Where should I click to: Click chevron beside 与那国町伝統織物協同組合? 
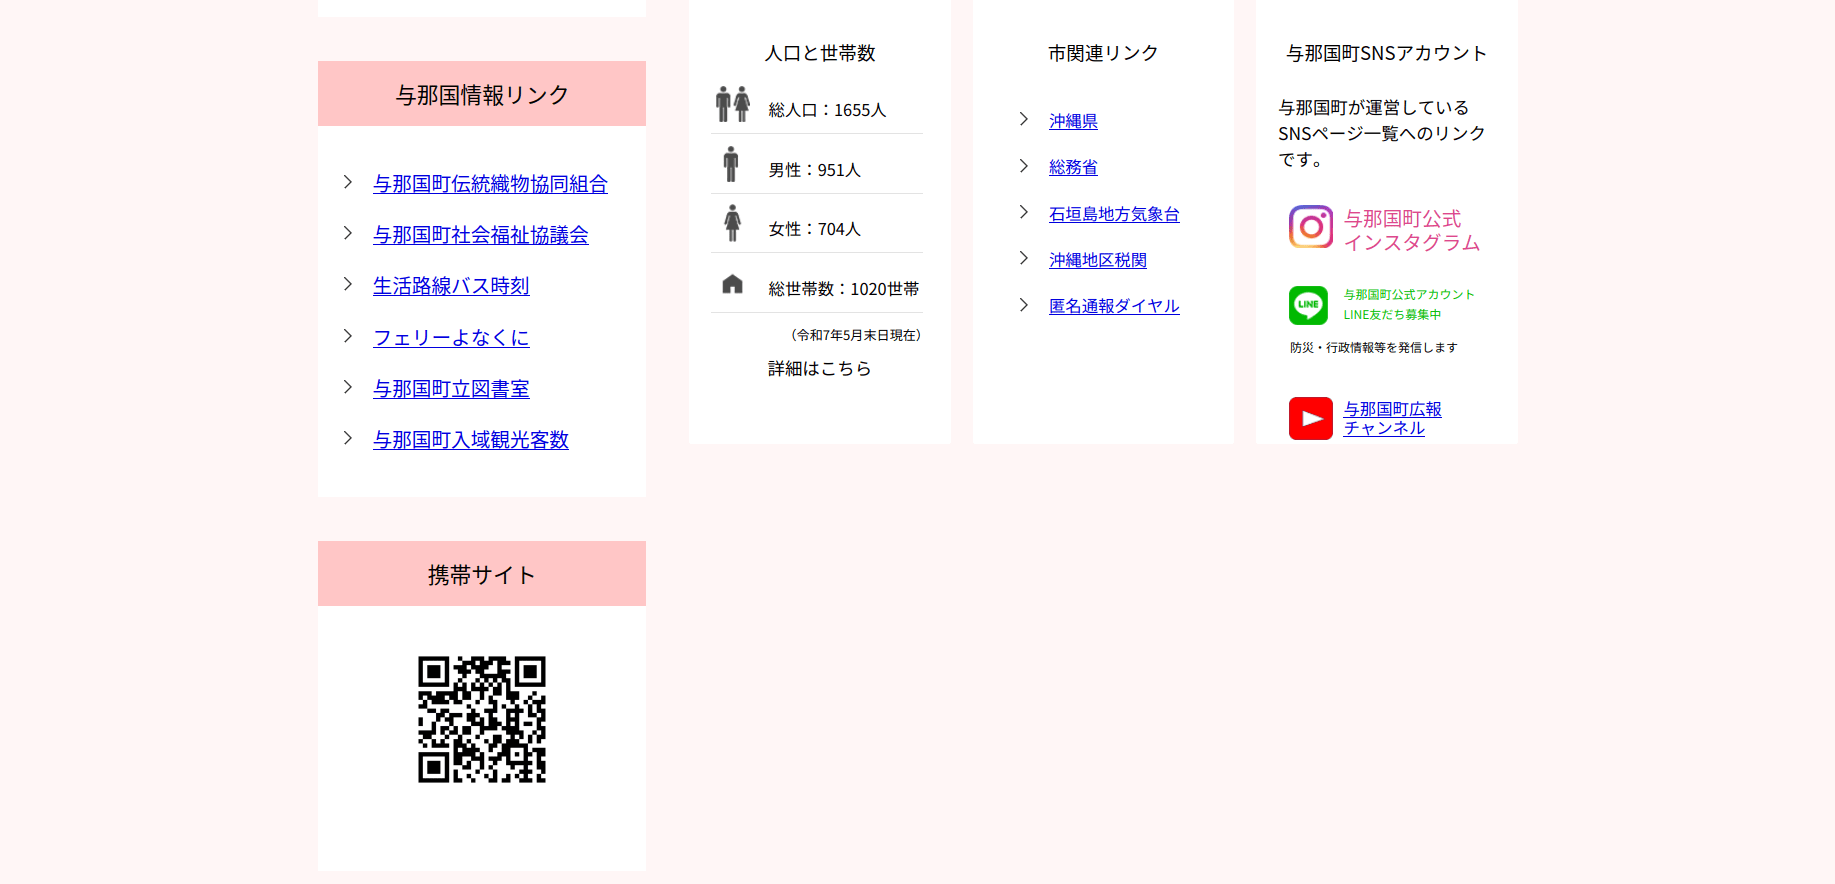point(348,182)
